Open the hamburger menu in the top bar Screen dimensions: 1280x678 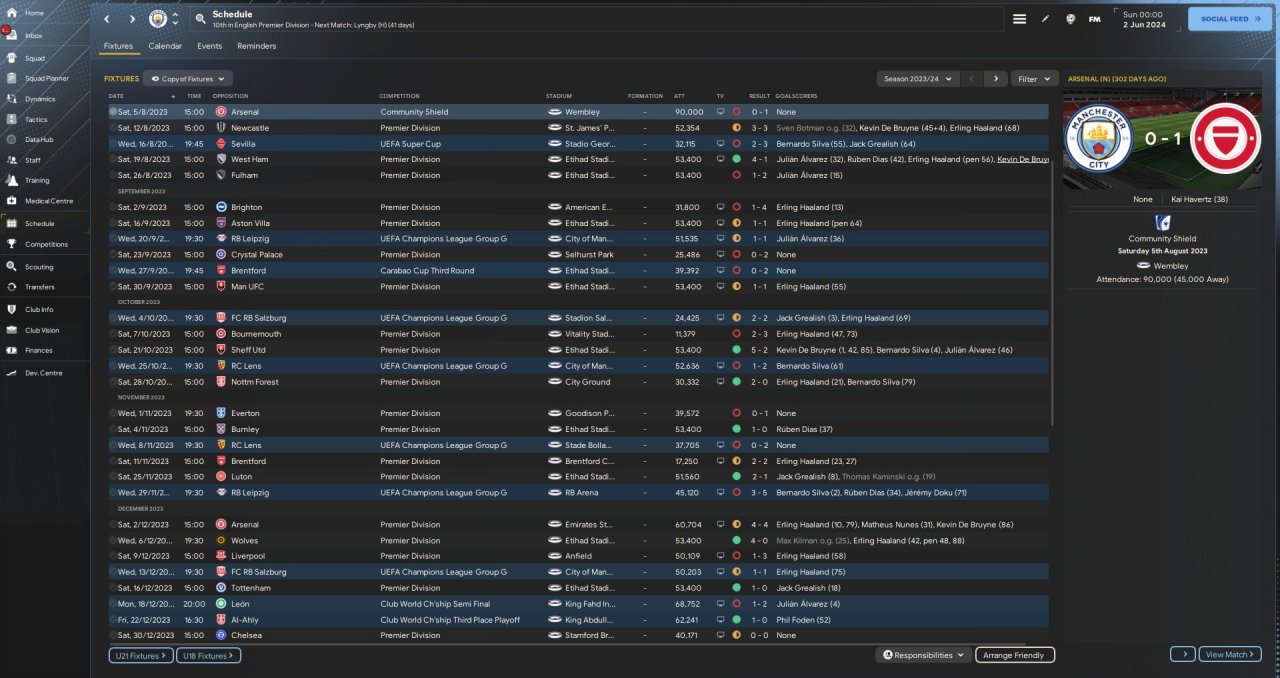click(x=1019, y=19)
